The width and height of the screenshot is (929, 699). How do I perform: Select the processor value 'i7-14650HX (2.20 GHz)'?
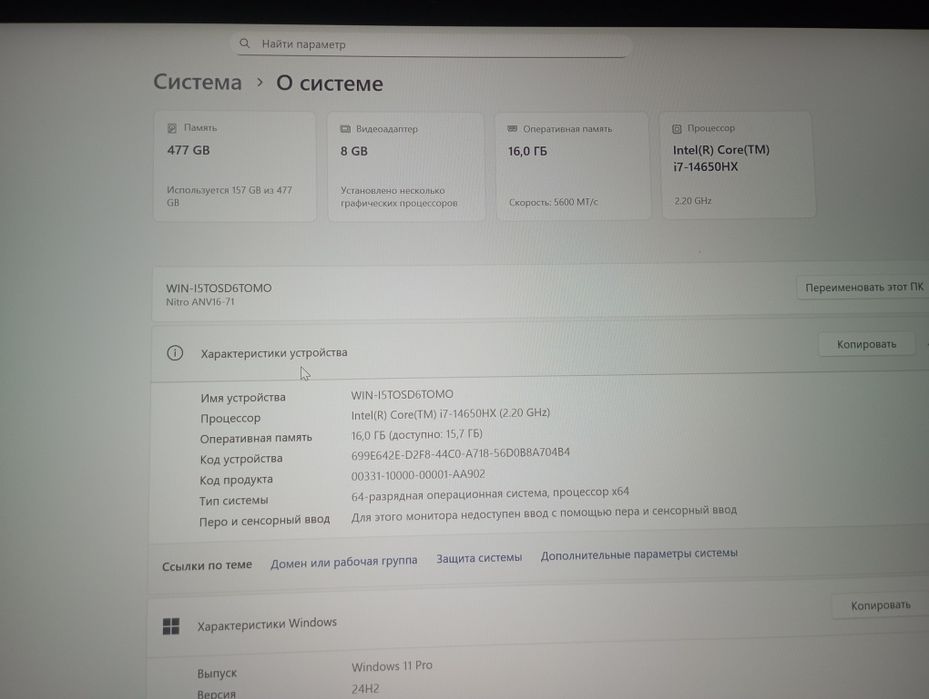tap(450, 413)
